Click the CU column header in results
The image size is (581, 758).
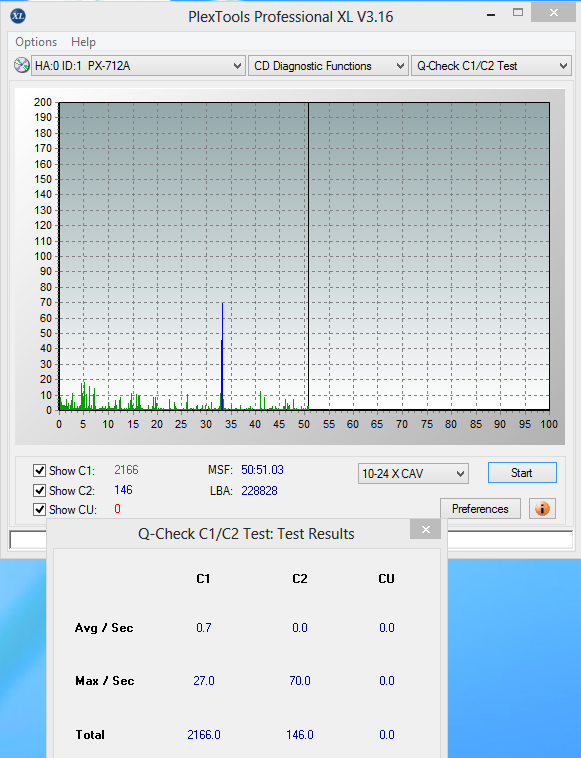pyautogui.click(x=386, y=579)
